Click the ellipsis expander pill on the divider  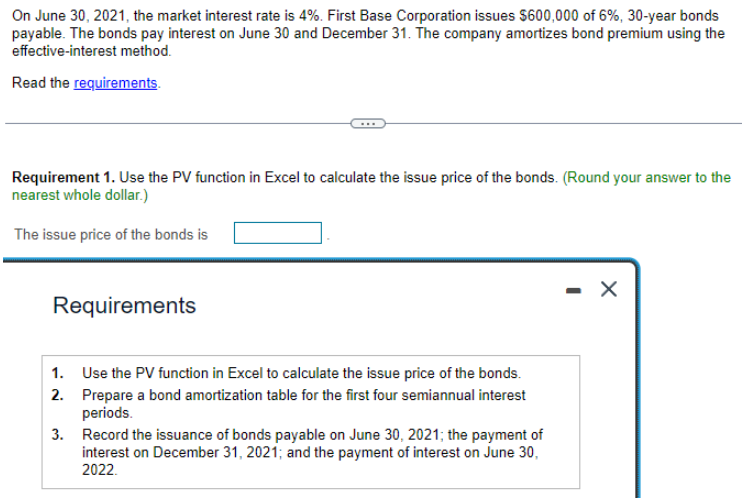point(368,124)
